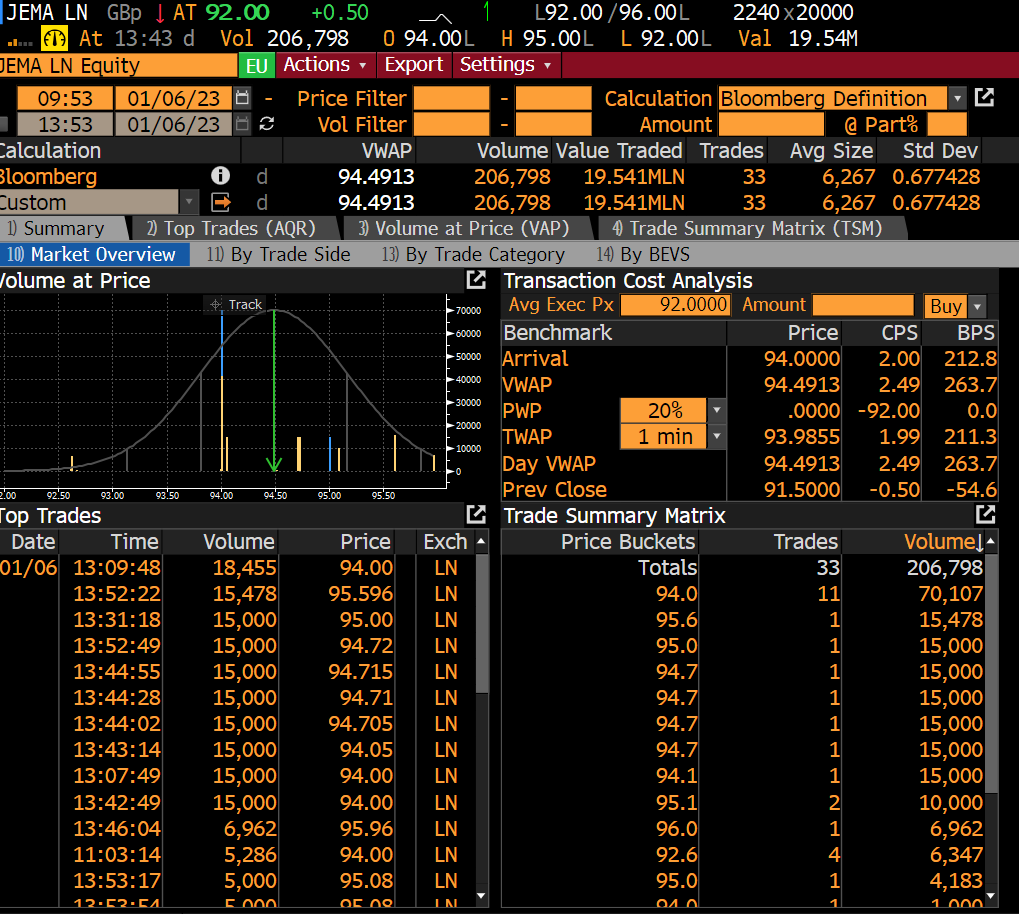Expand the Calculation definition dropdown arrow

[x=957, y=99]
